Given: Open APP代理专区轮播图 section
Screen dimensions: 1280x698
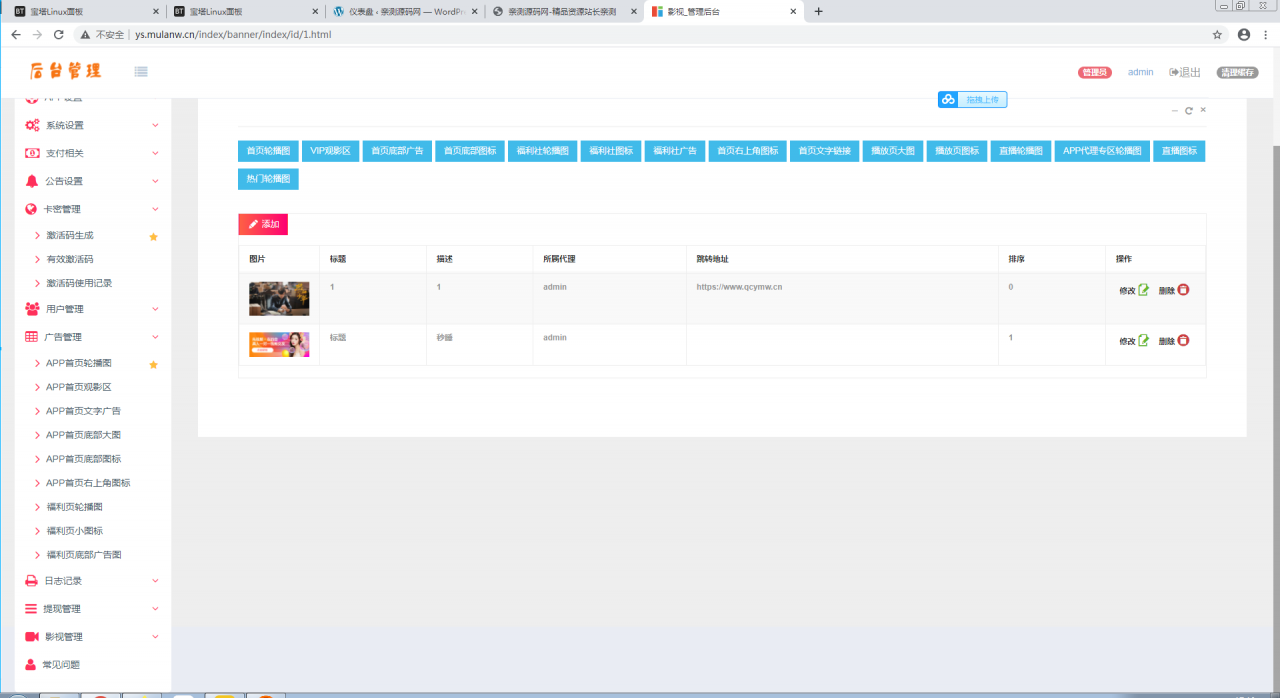Looking at the screenshot, I should [1101, 151].
